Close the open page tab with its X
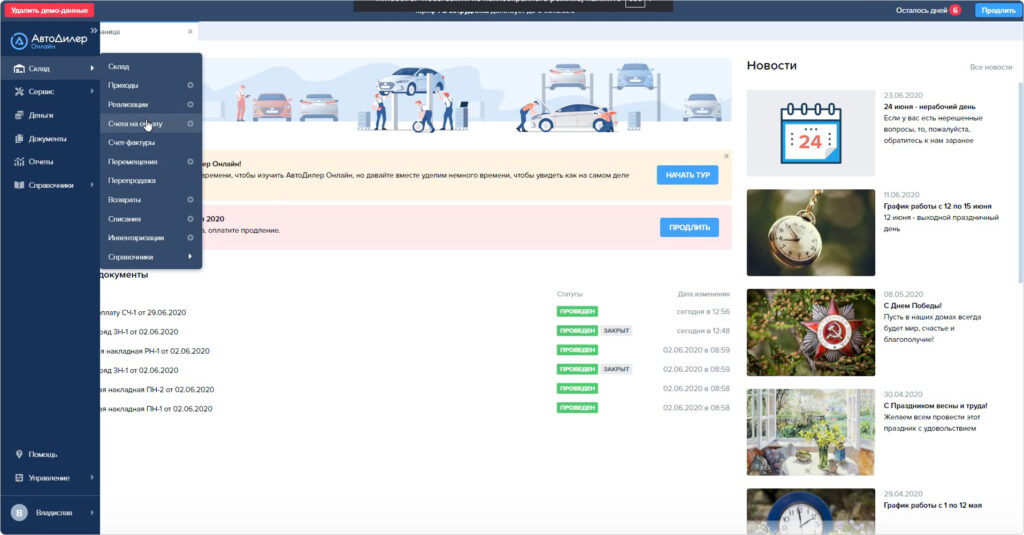Screen dimensions: 1024x535 click(x=190, y=31)
